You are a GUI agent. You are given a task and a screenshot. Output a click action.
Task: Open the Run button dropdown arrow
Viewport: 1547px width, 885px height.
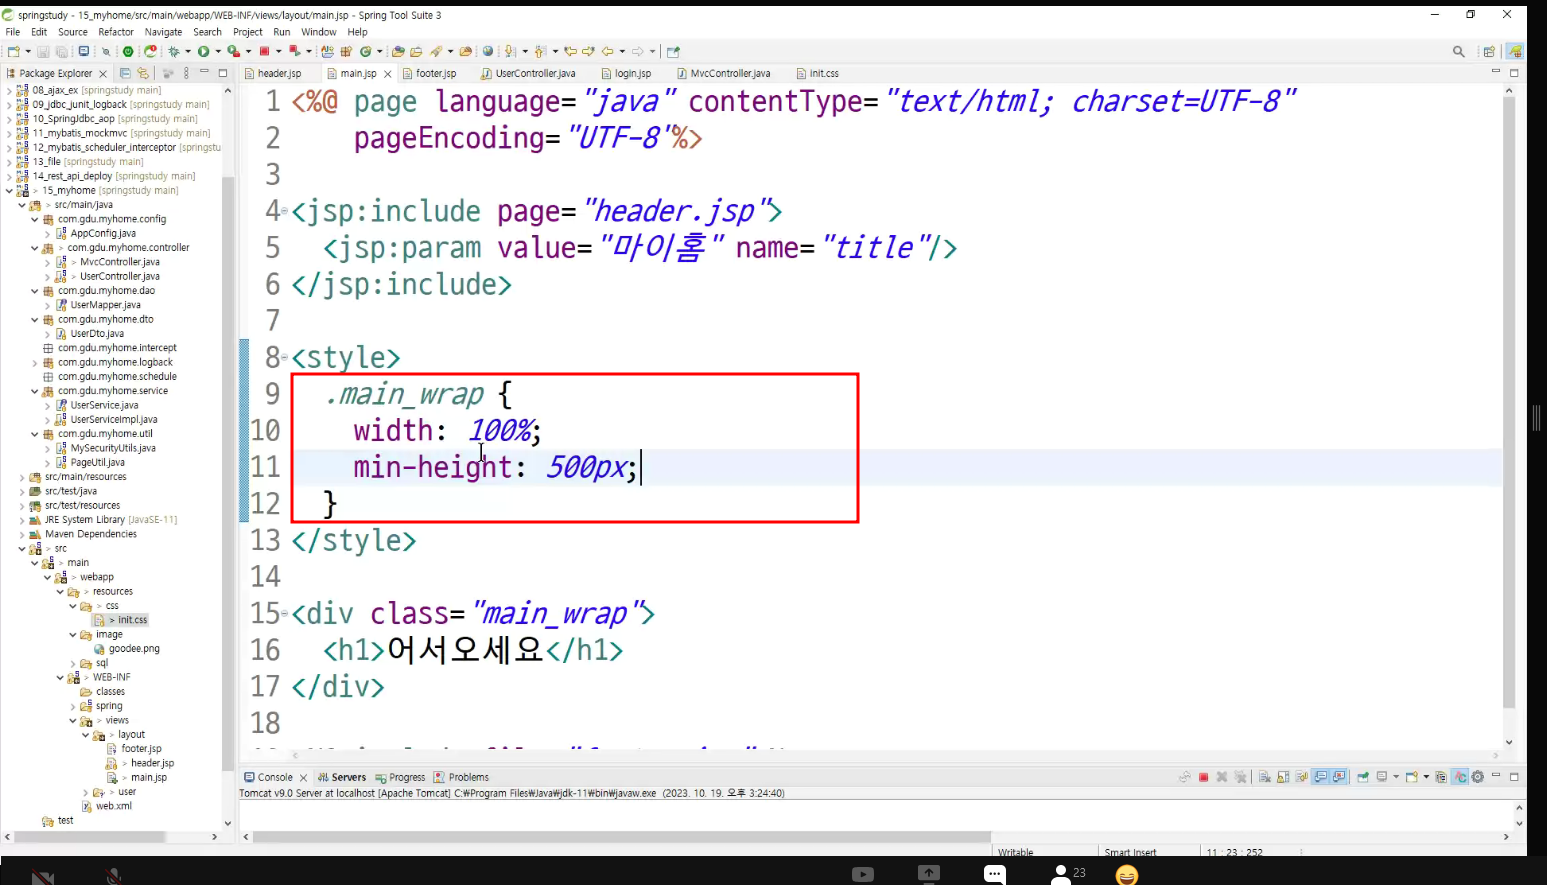click(218, 51)
